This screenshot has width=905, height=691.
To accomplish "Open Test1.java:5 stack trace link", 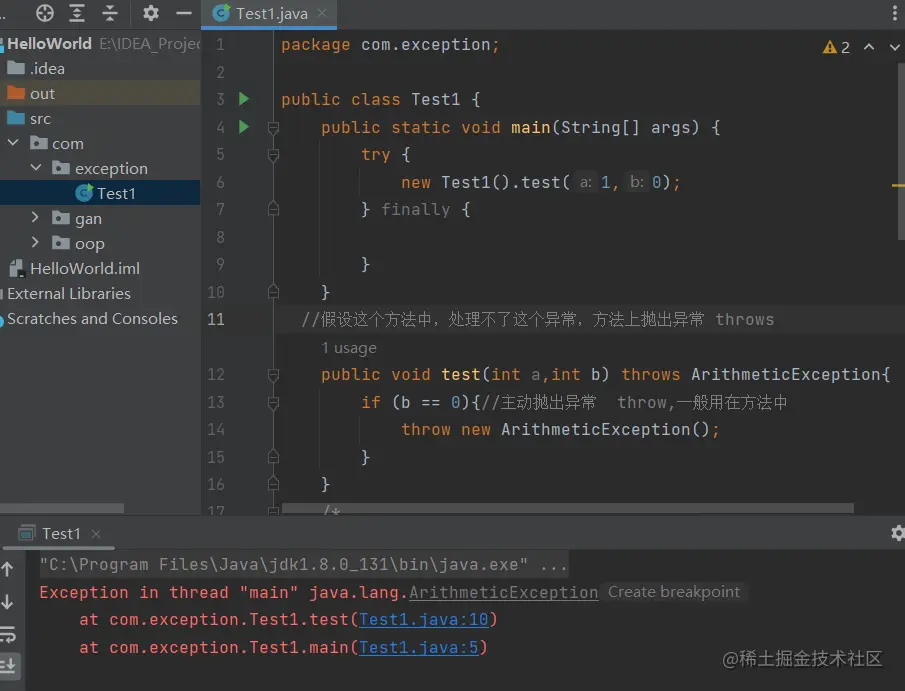I will tap(418, 647).
